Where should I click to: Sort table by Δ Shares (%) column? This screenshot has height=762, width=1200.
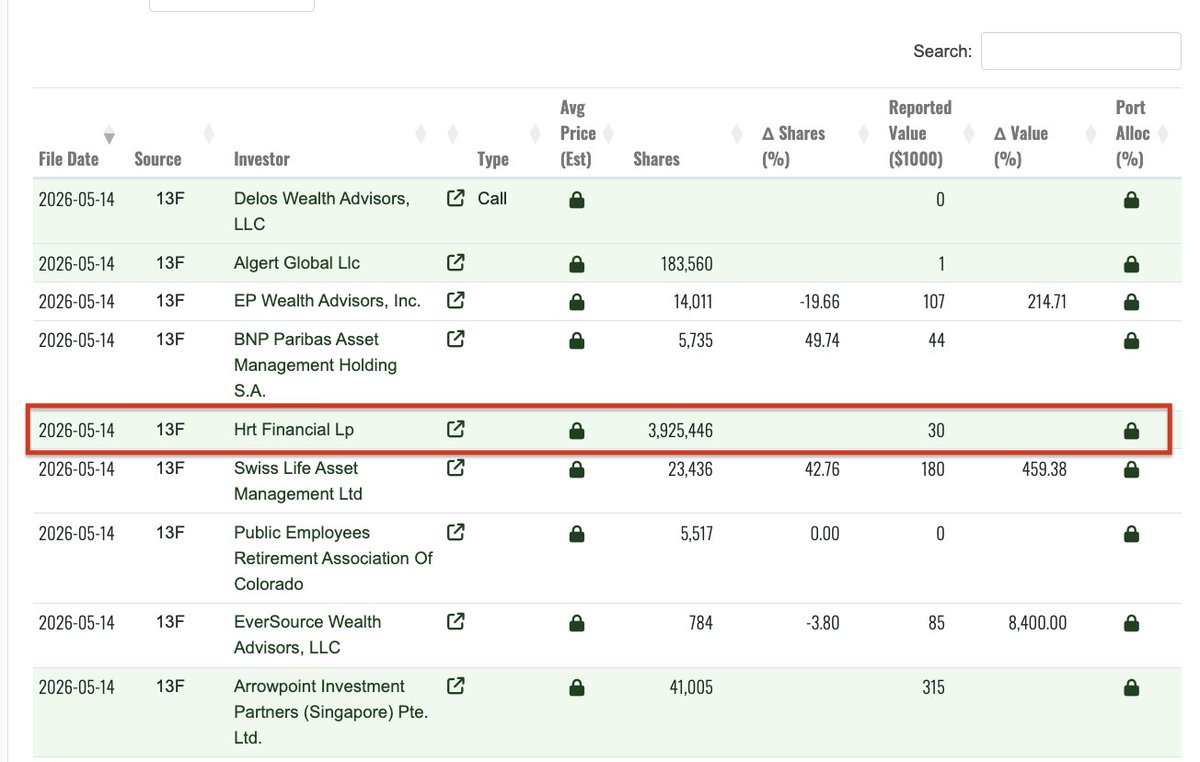pos(793,146)
